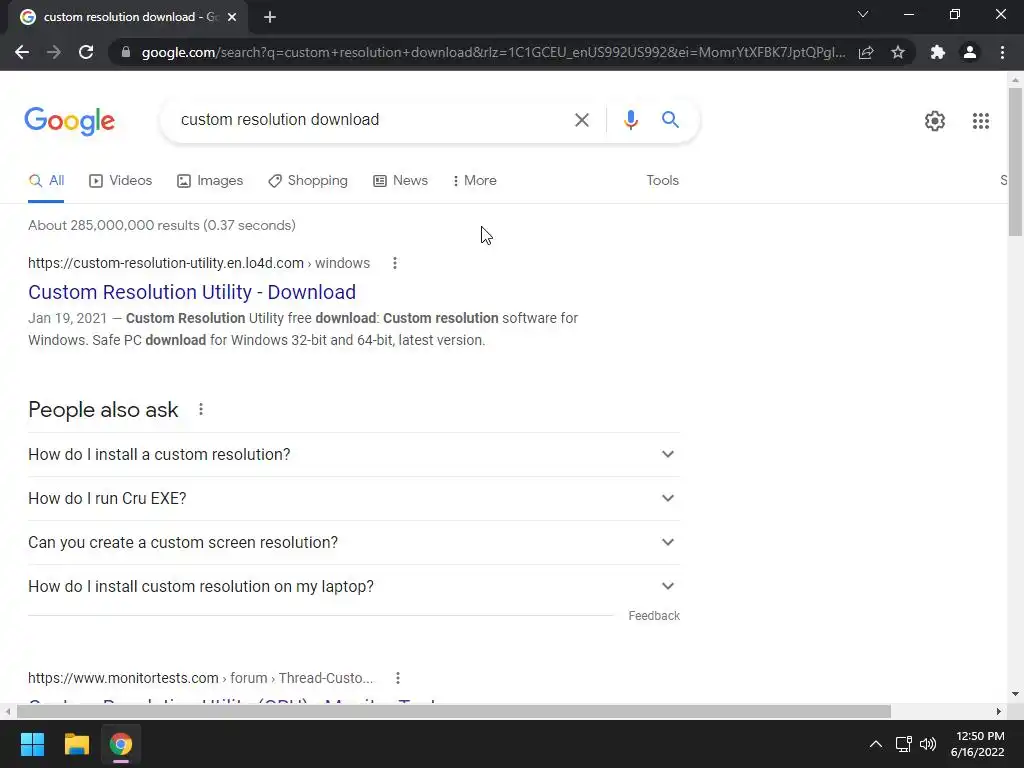The image size is (1024, 768).
Task: Start voice search with microphone icon
Action: pos(630,120)
